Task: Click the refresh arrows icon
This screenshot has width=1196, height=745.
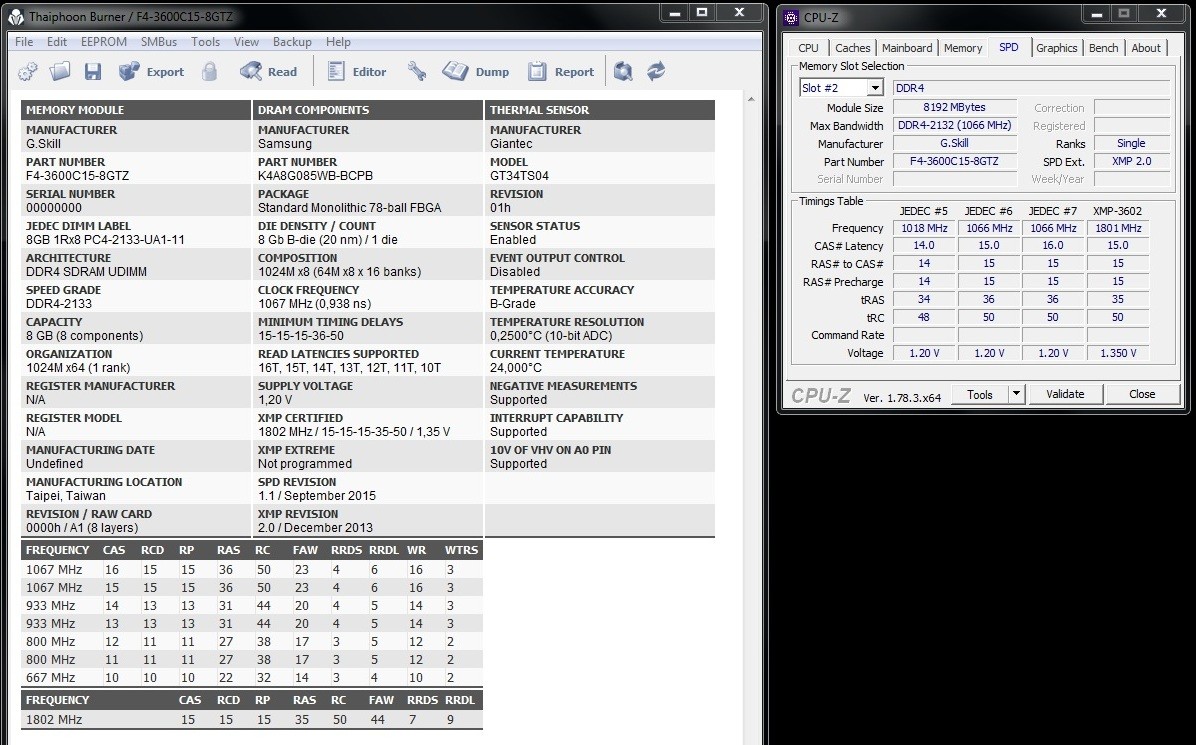Action: [656, 72]
